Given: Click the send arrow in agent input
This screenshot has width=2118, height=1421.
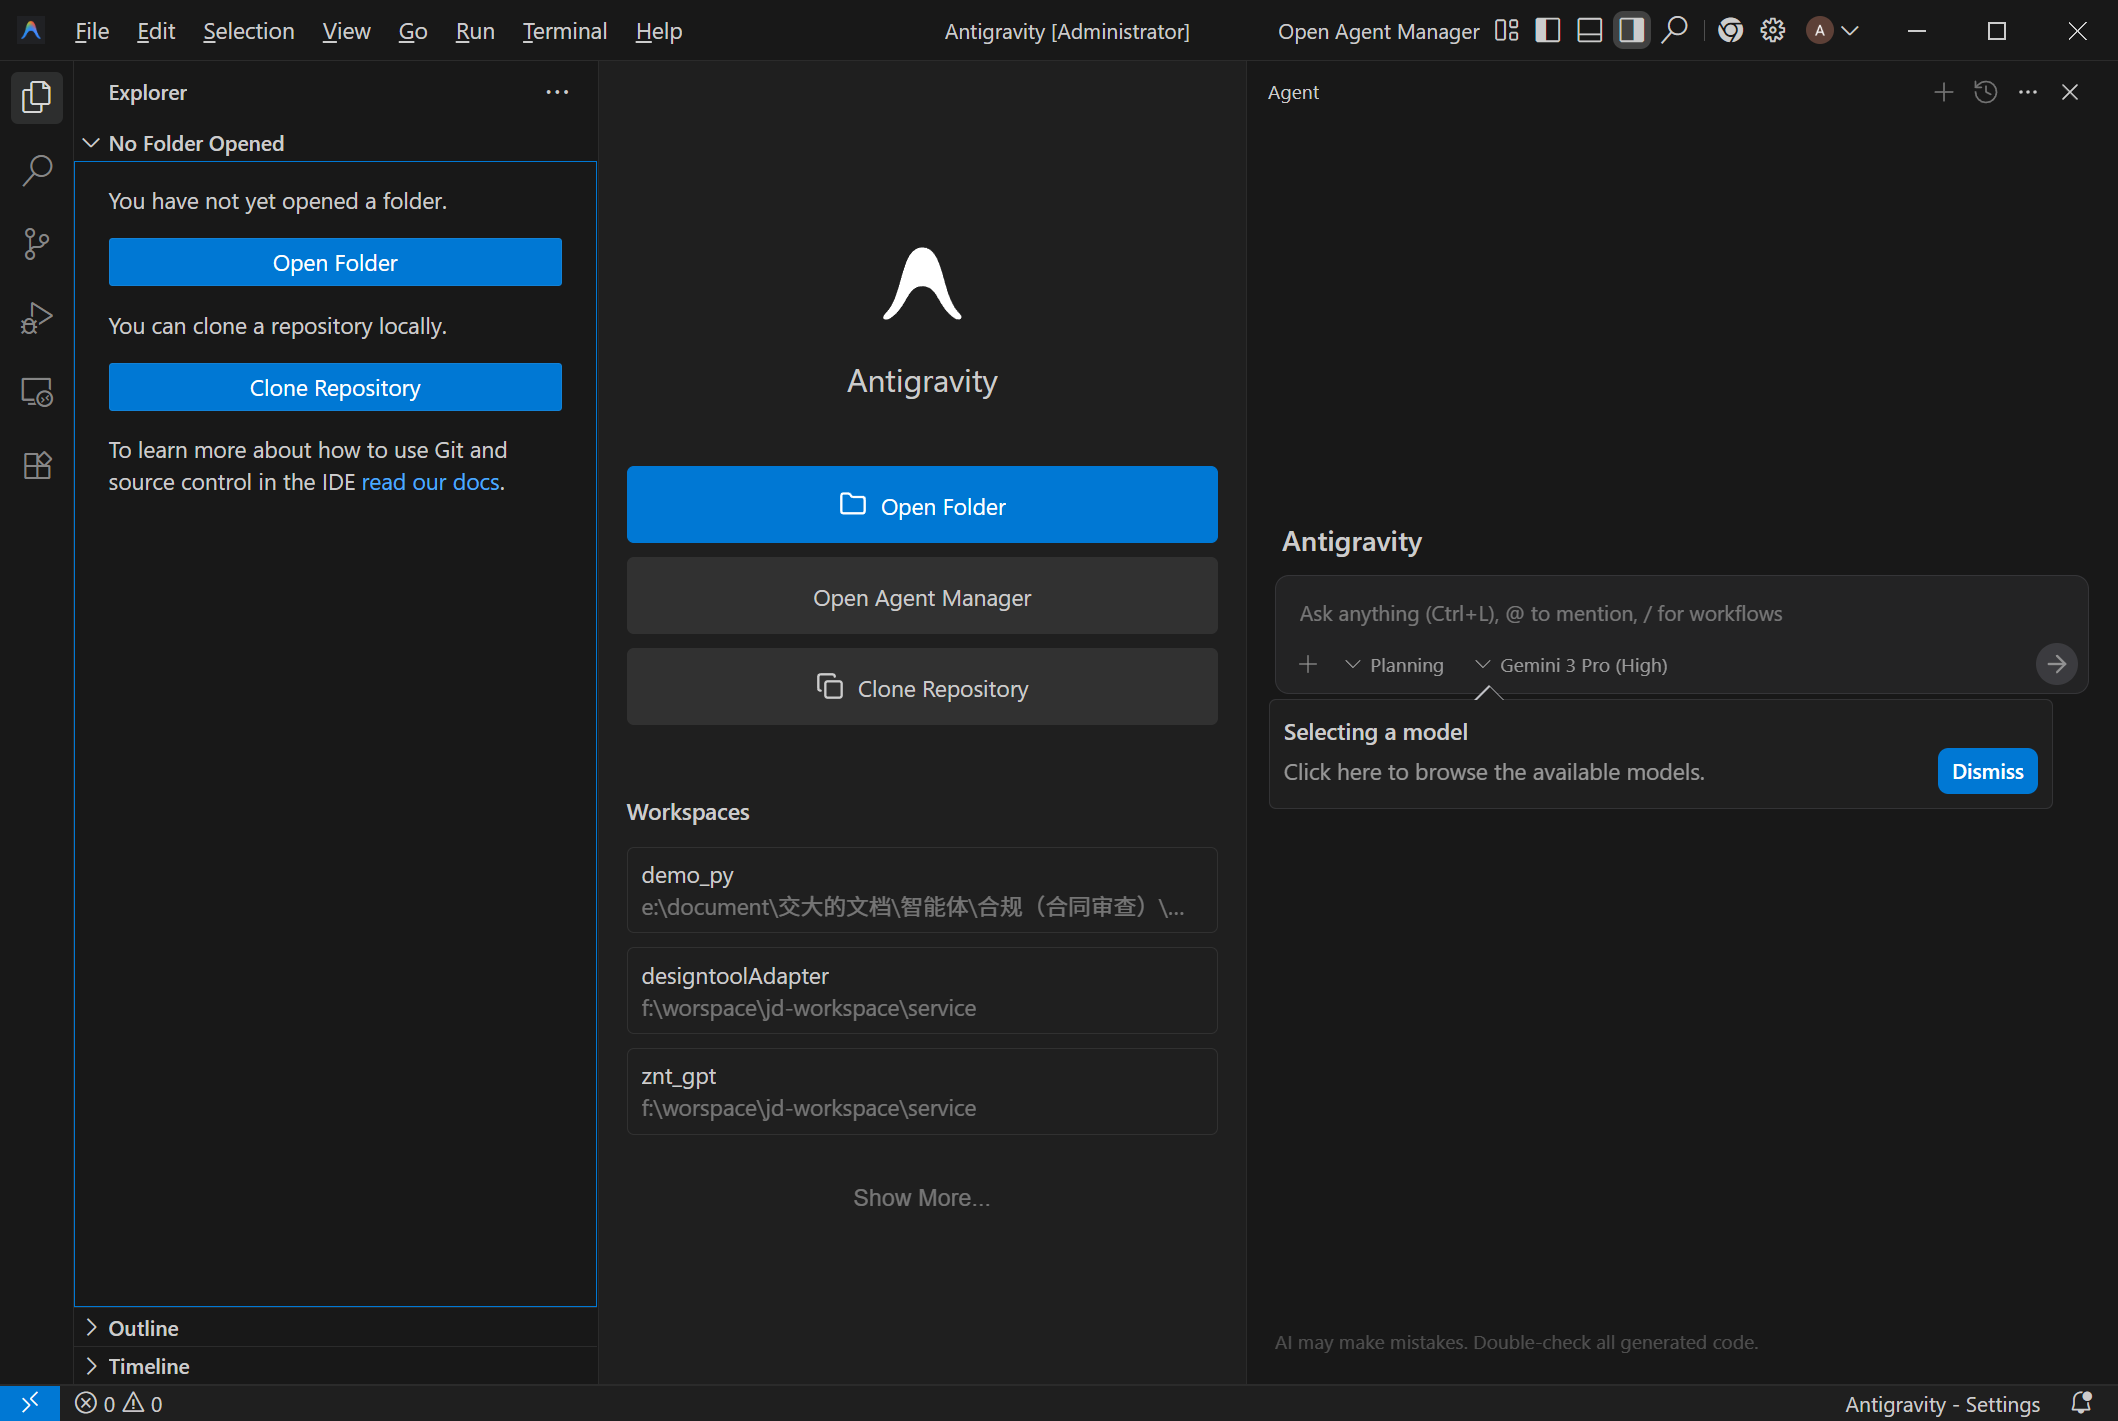Looking at the screenshot, I should [2056, 664].
